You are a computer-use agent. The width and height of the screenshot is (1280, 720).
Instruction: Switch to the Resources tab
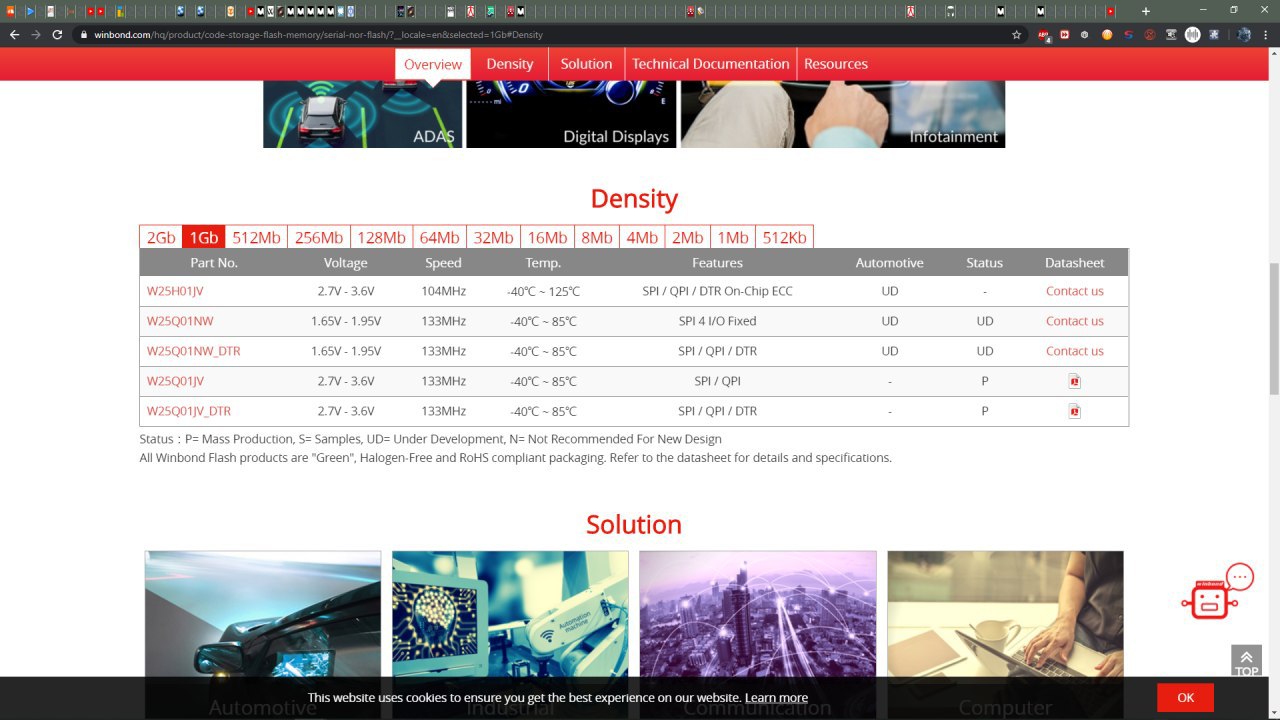click(x=836, y=64)
